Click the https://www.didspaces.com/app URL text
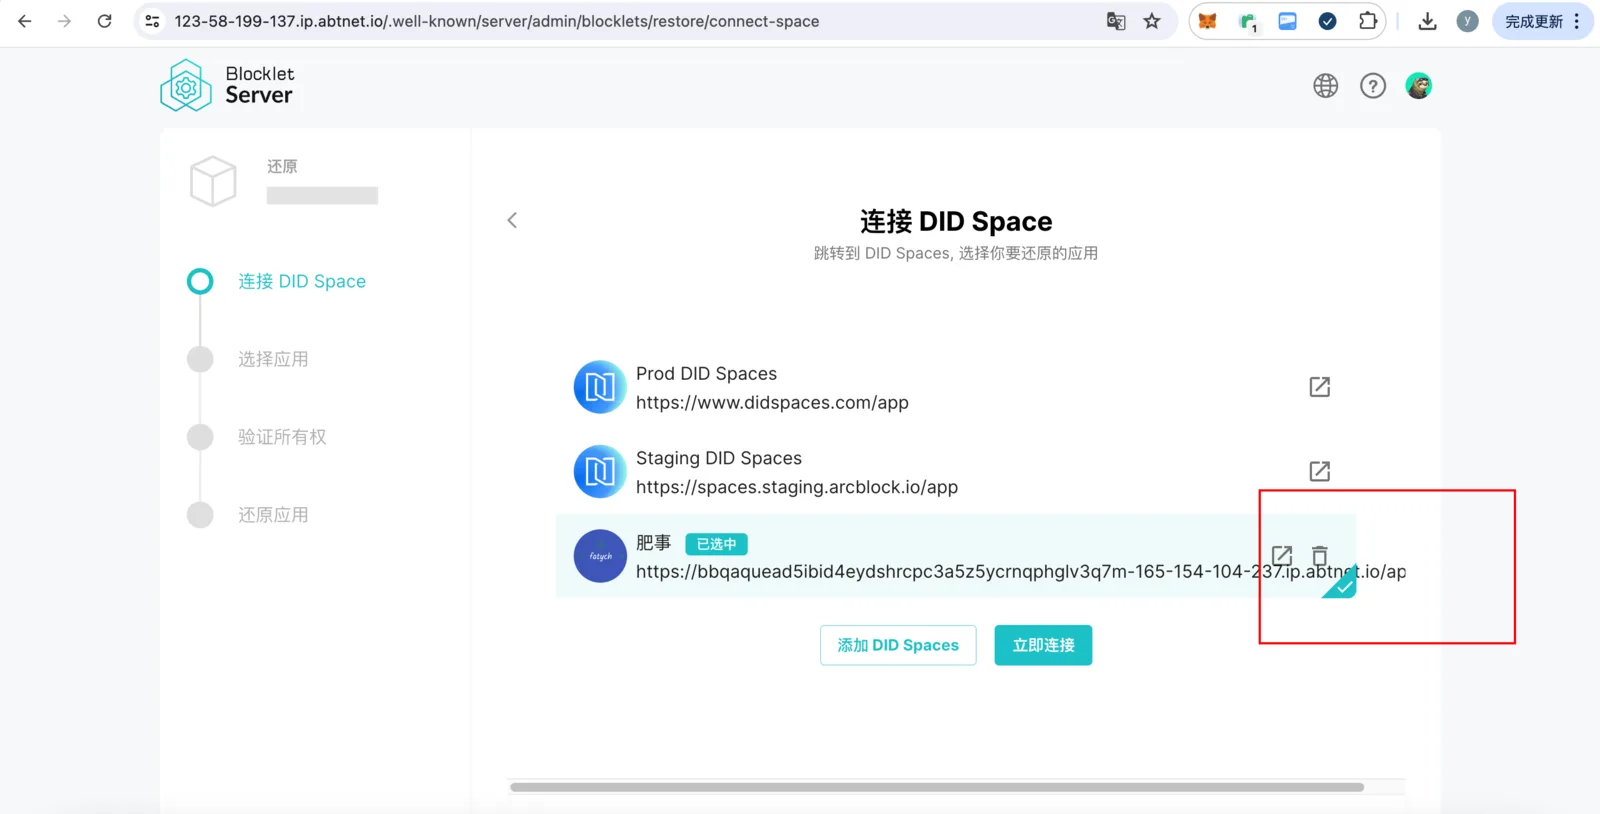The height and width of the screenshot is (814, 1600). point(772,402)
